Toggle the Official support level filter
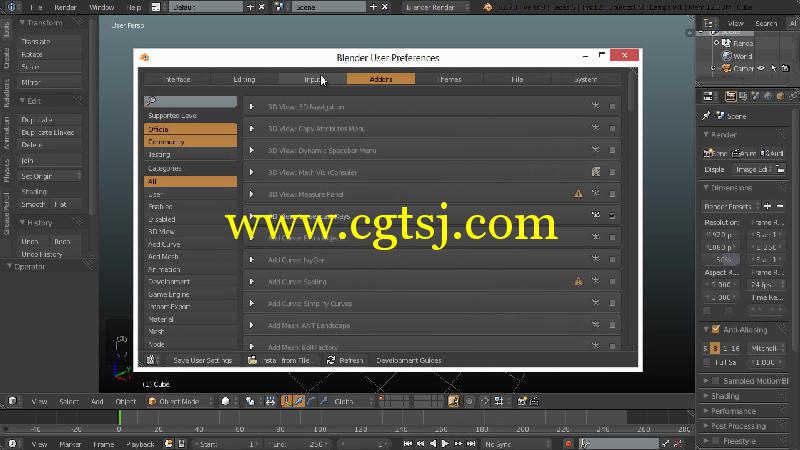 pos(190,129)
